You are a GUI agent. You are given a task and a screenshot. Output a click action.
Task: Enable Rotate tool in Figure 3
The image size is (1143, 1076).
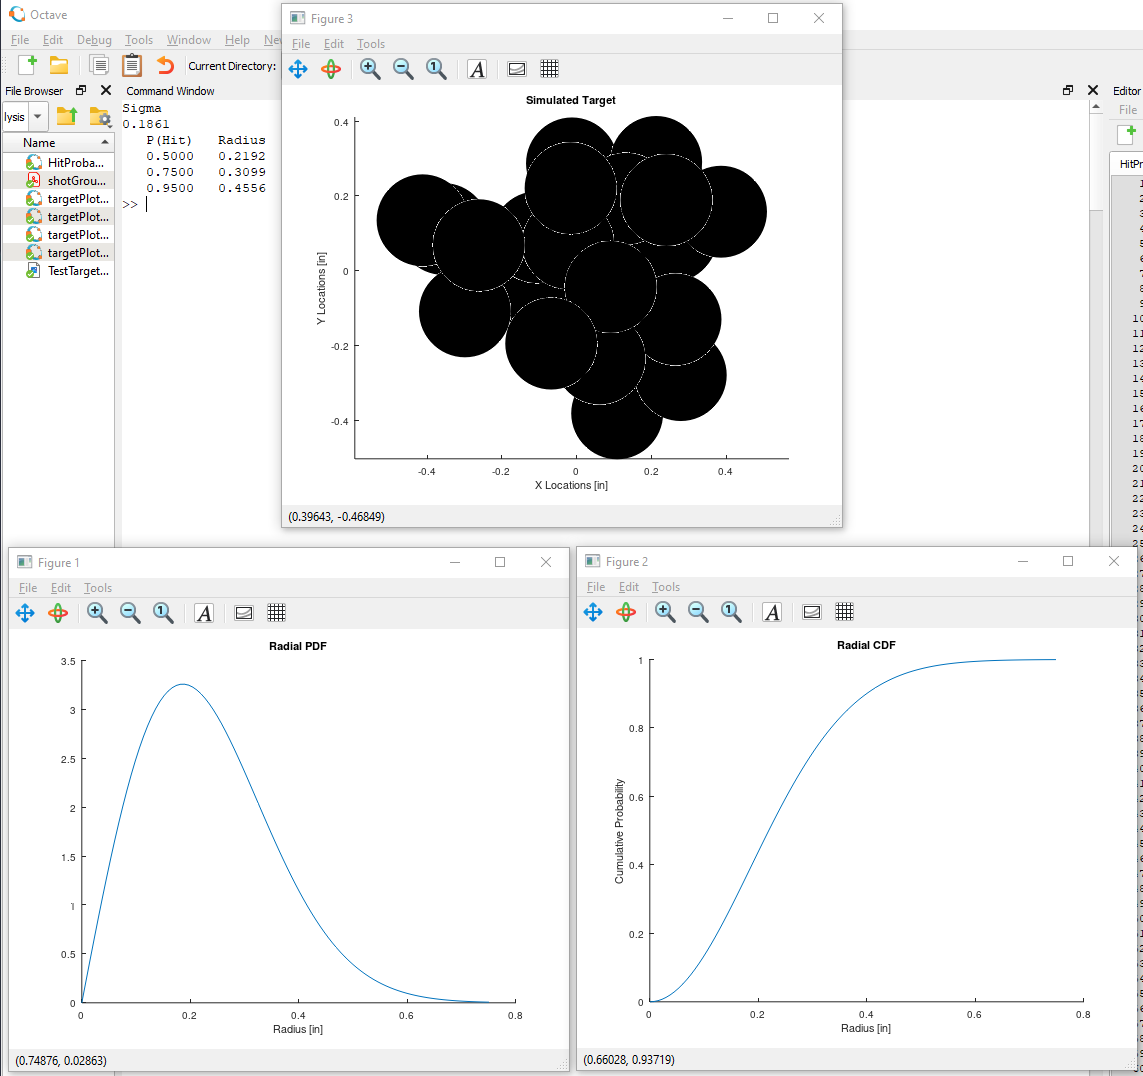331,69
